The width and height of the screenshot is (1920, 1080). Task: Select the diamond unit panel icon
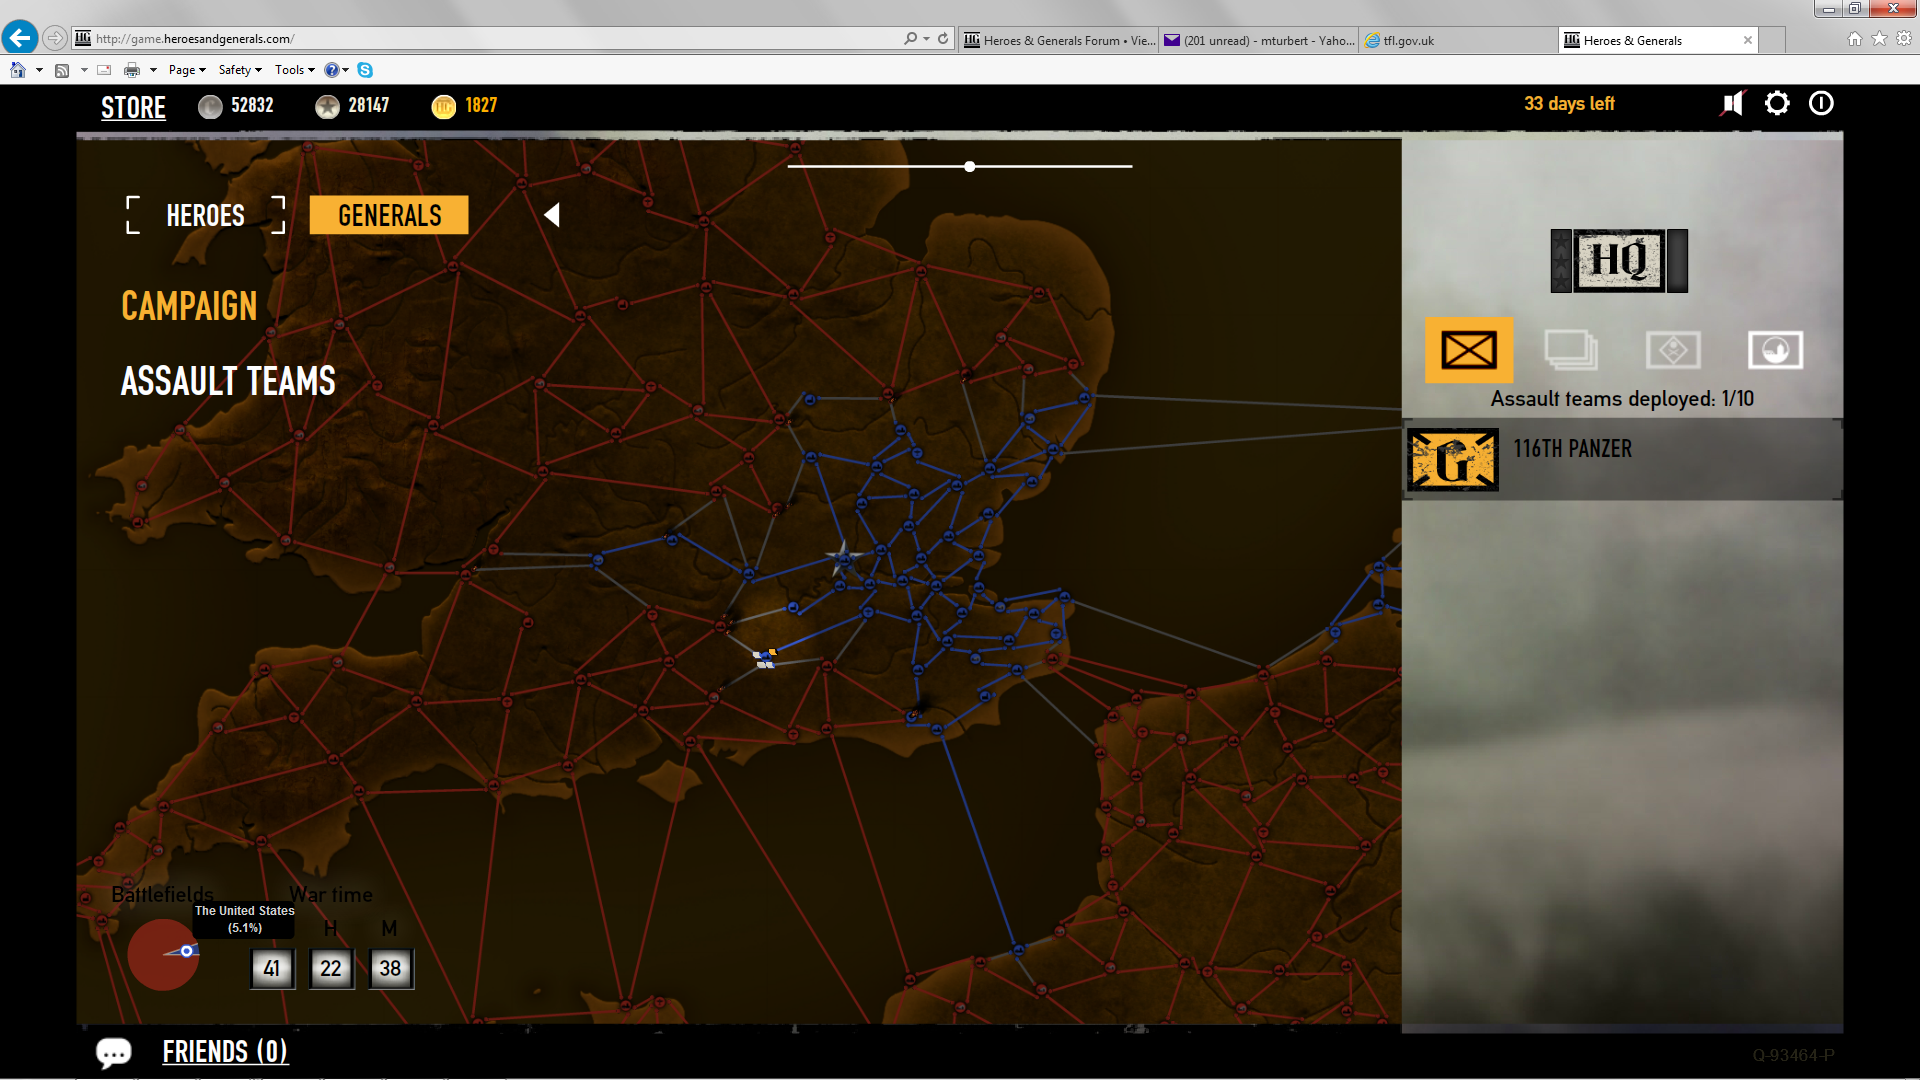1673,351
